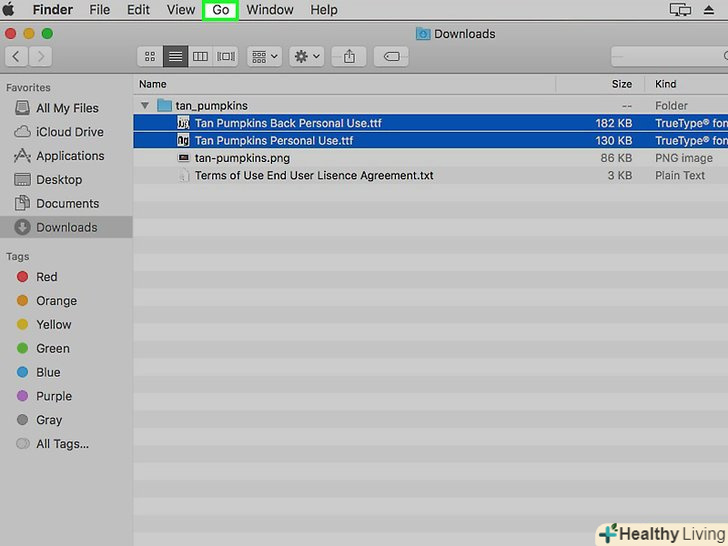The width and height of the screenshot is (728, 546).
Task: Click the Edit Tags toolbar button
Action: click(x=391, y=57)
